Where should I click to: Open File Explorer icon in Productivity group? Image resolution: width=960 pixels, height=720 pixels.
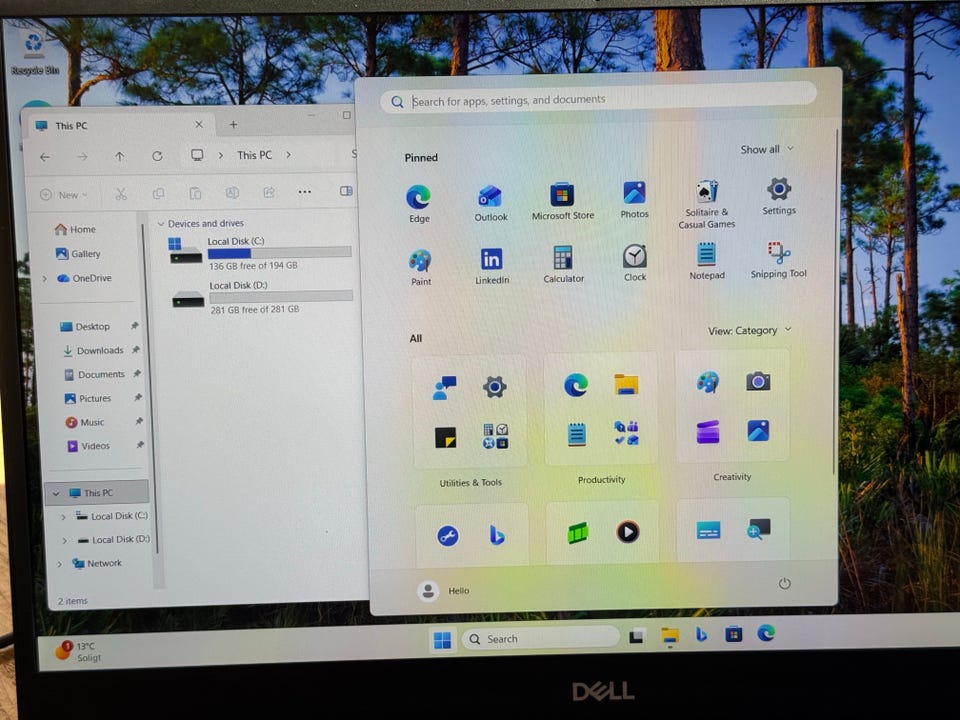626,384
